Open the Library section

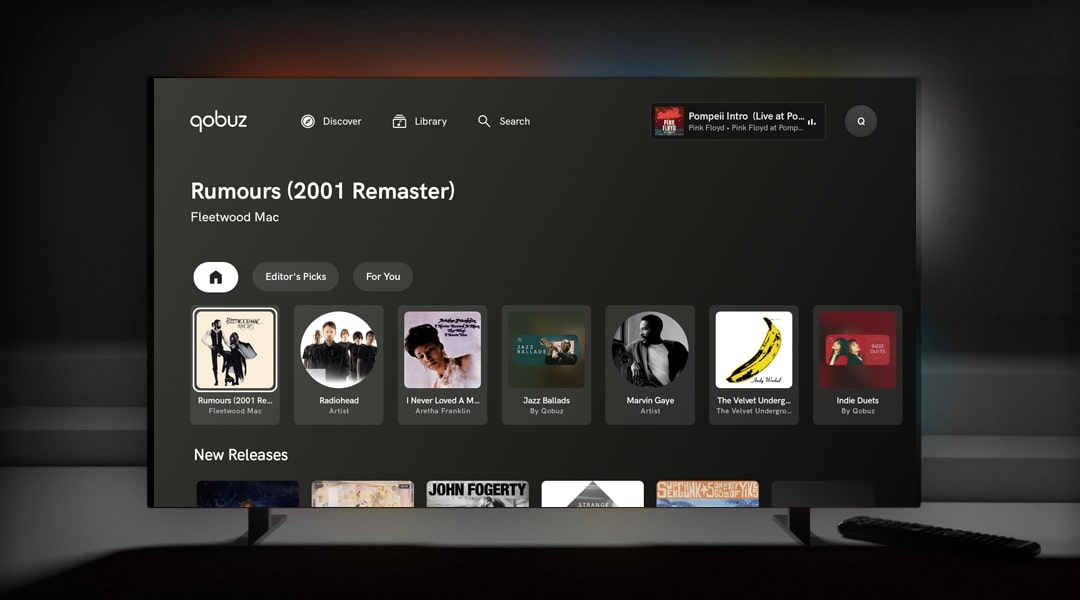tap(419, 121)
